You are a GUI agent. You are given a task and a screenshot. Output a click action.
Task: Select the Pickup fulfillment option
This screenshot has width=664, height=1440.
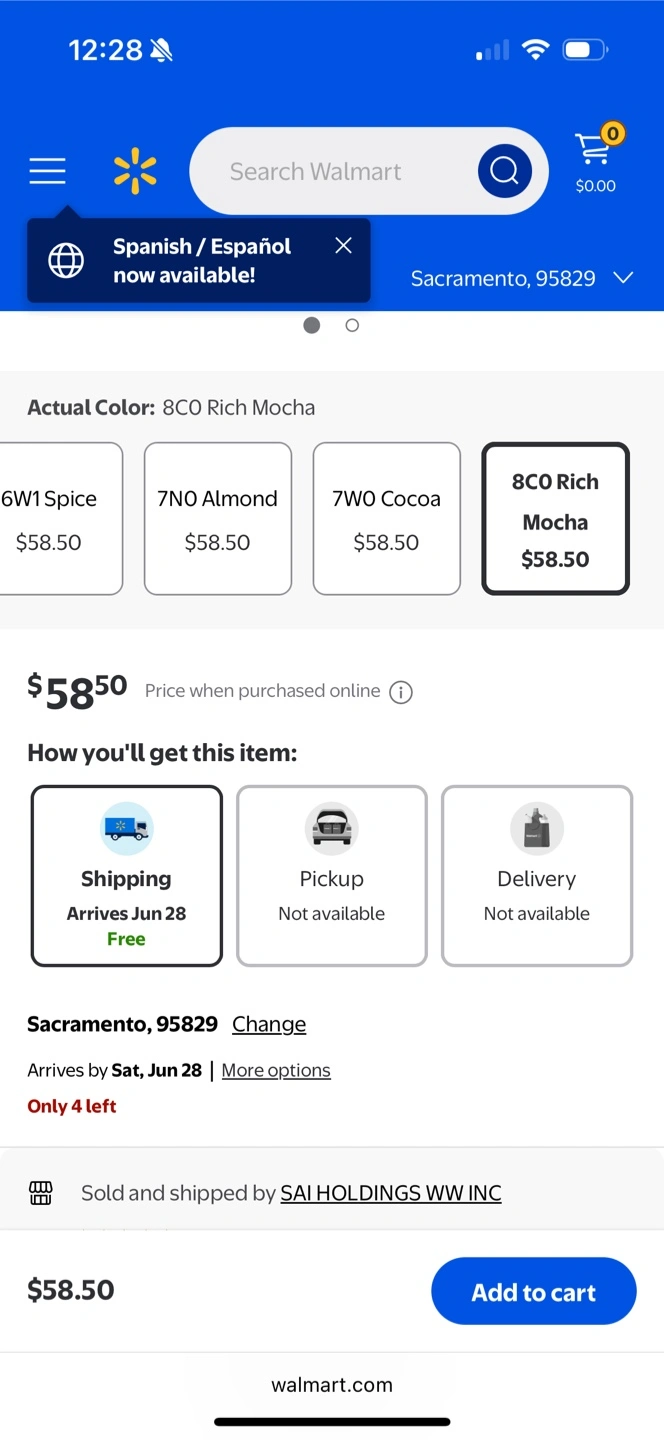tap(331, 876)
